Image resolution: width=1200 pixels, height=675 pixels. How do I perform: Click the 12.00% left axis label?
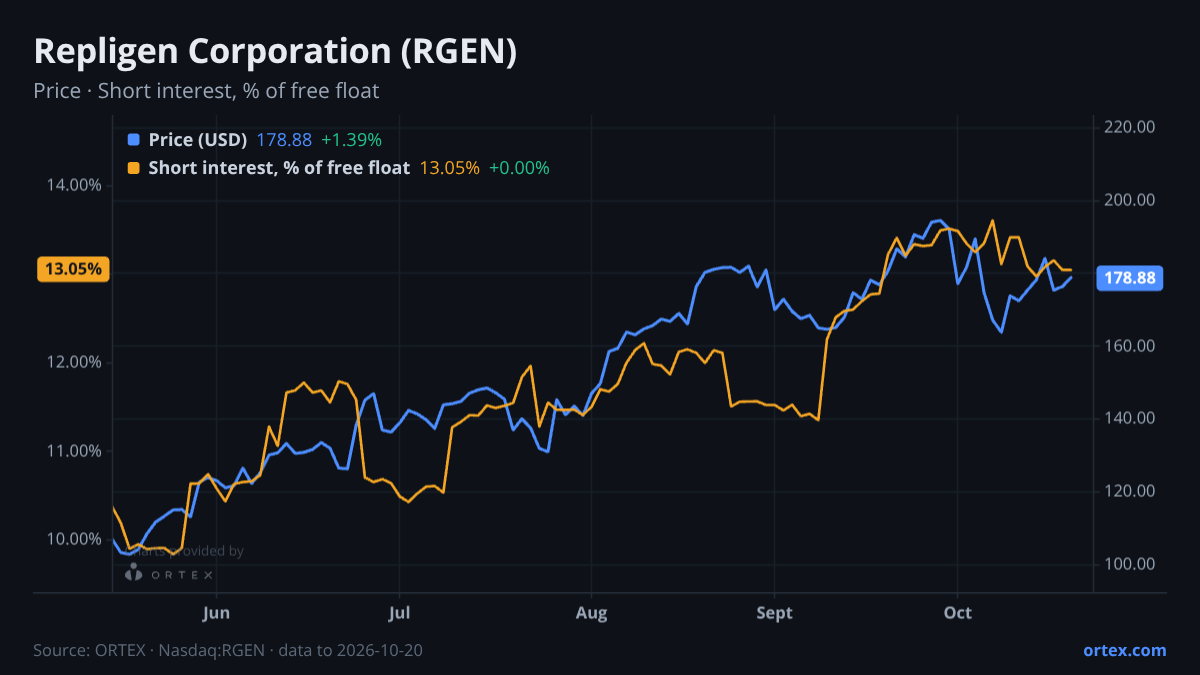tap(76, 362)
